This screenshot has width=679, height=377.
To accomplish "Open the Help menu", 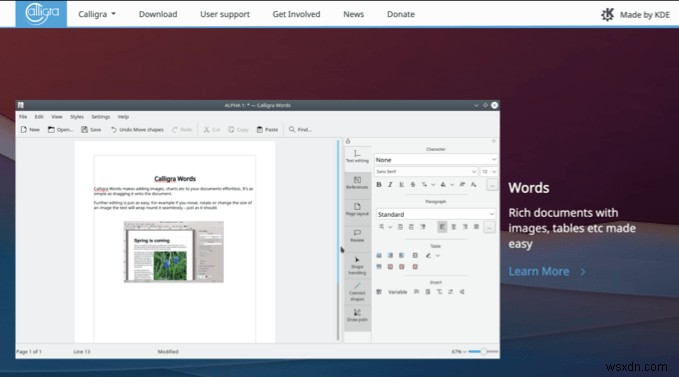I will [x=123, y=117].
